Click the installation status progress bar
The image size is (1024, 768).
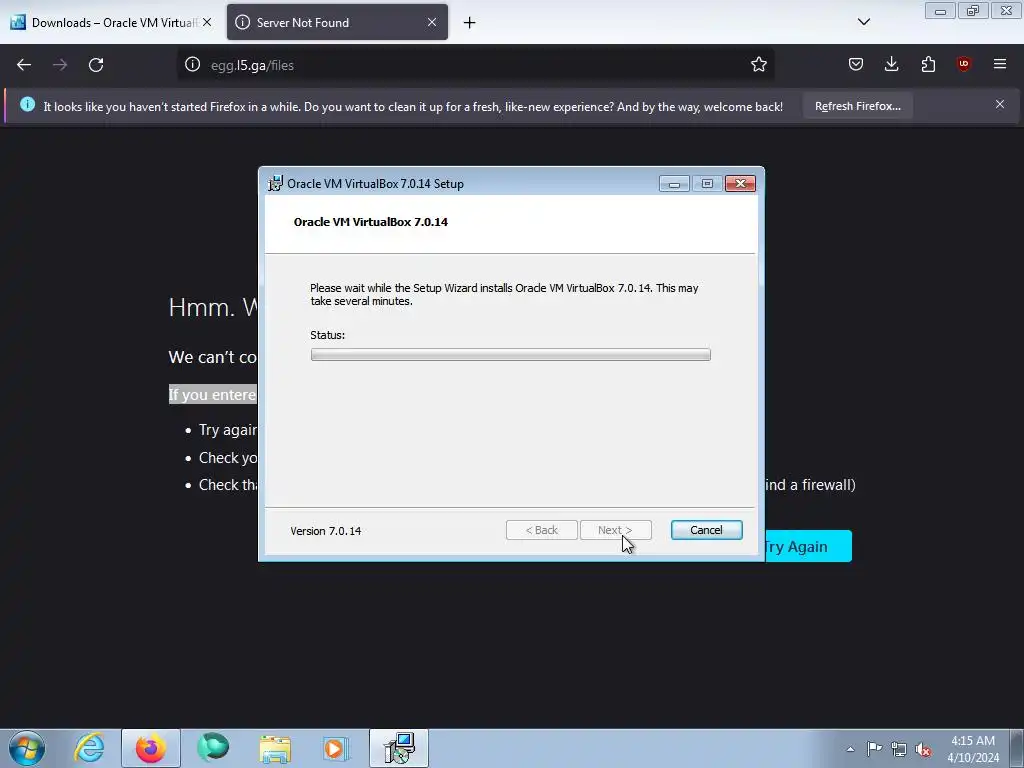(510, 355)
